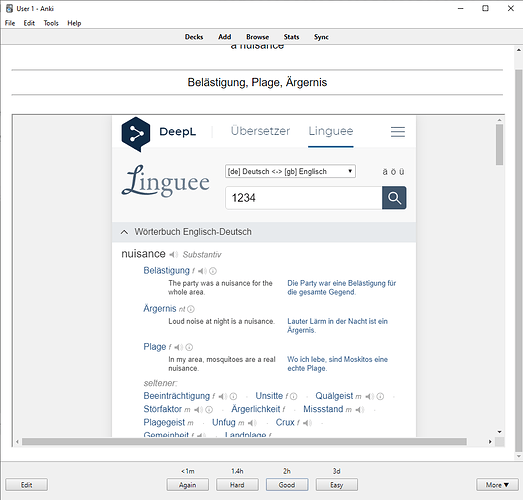Open info icon next to Unsitte
The image size is (523, 500).
pyautogui.click(x=294, y=396)
